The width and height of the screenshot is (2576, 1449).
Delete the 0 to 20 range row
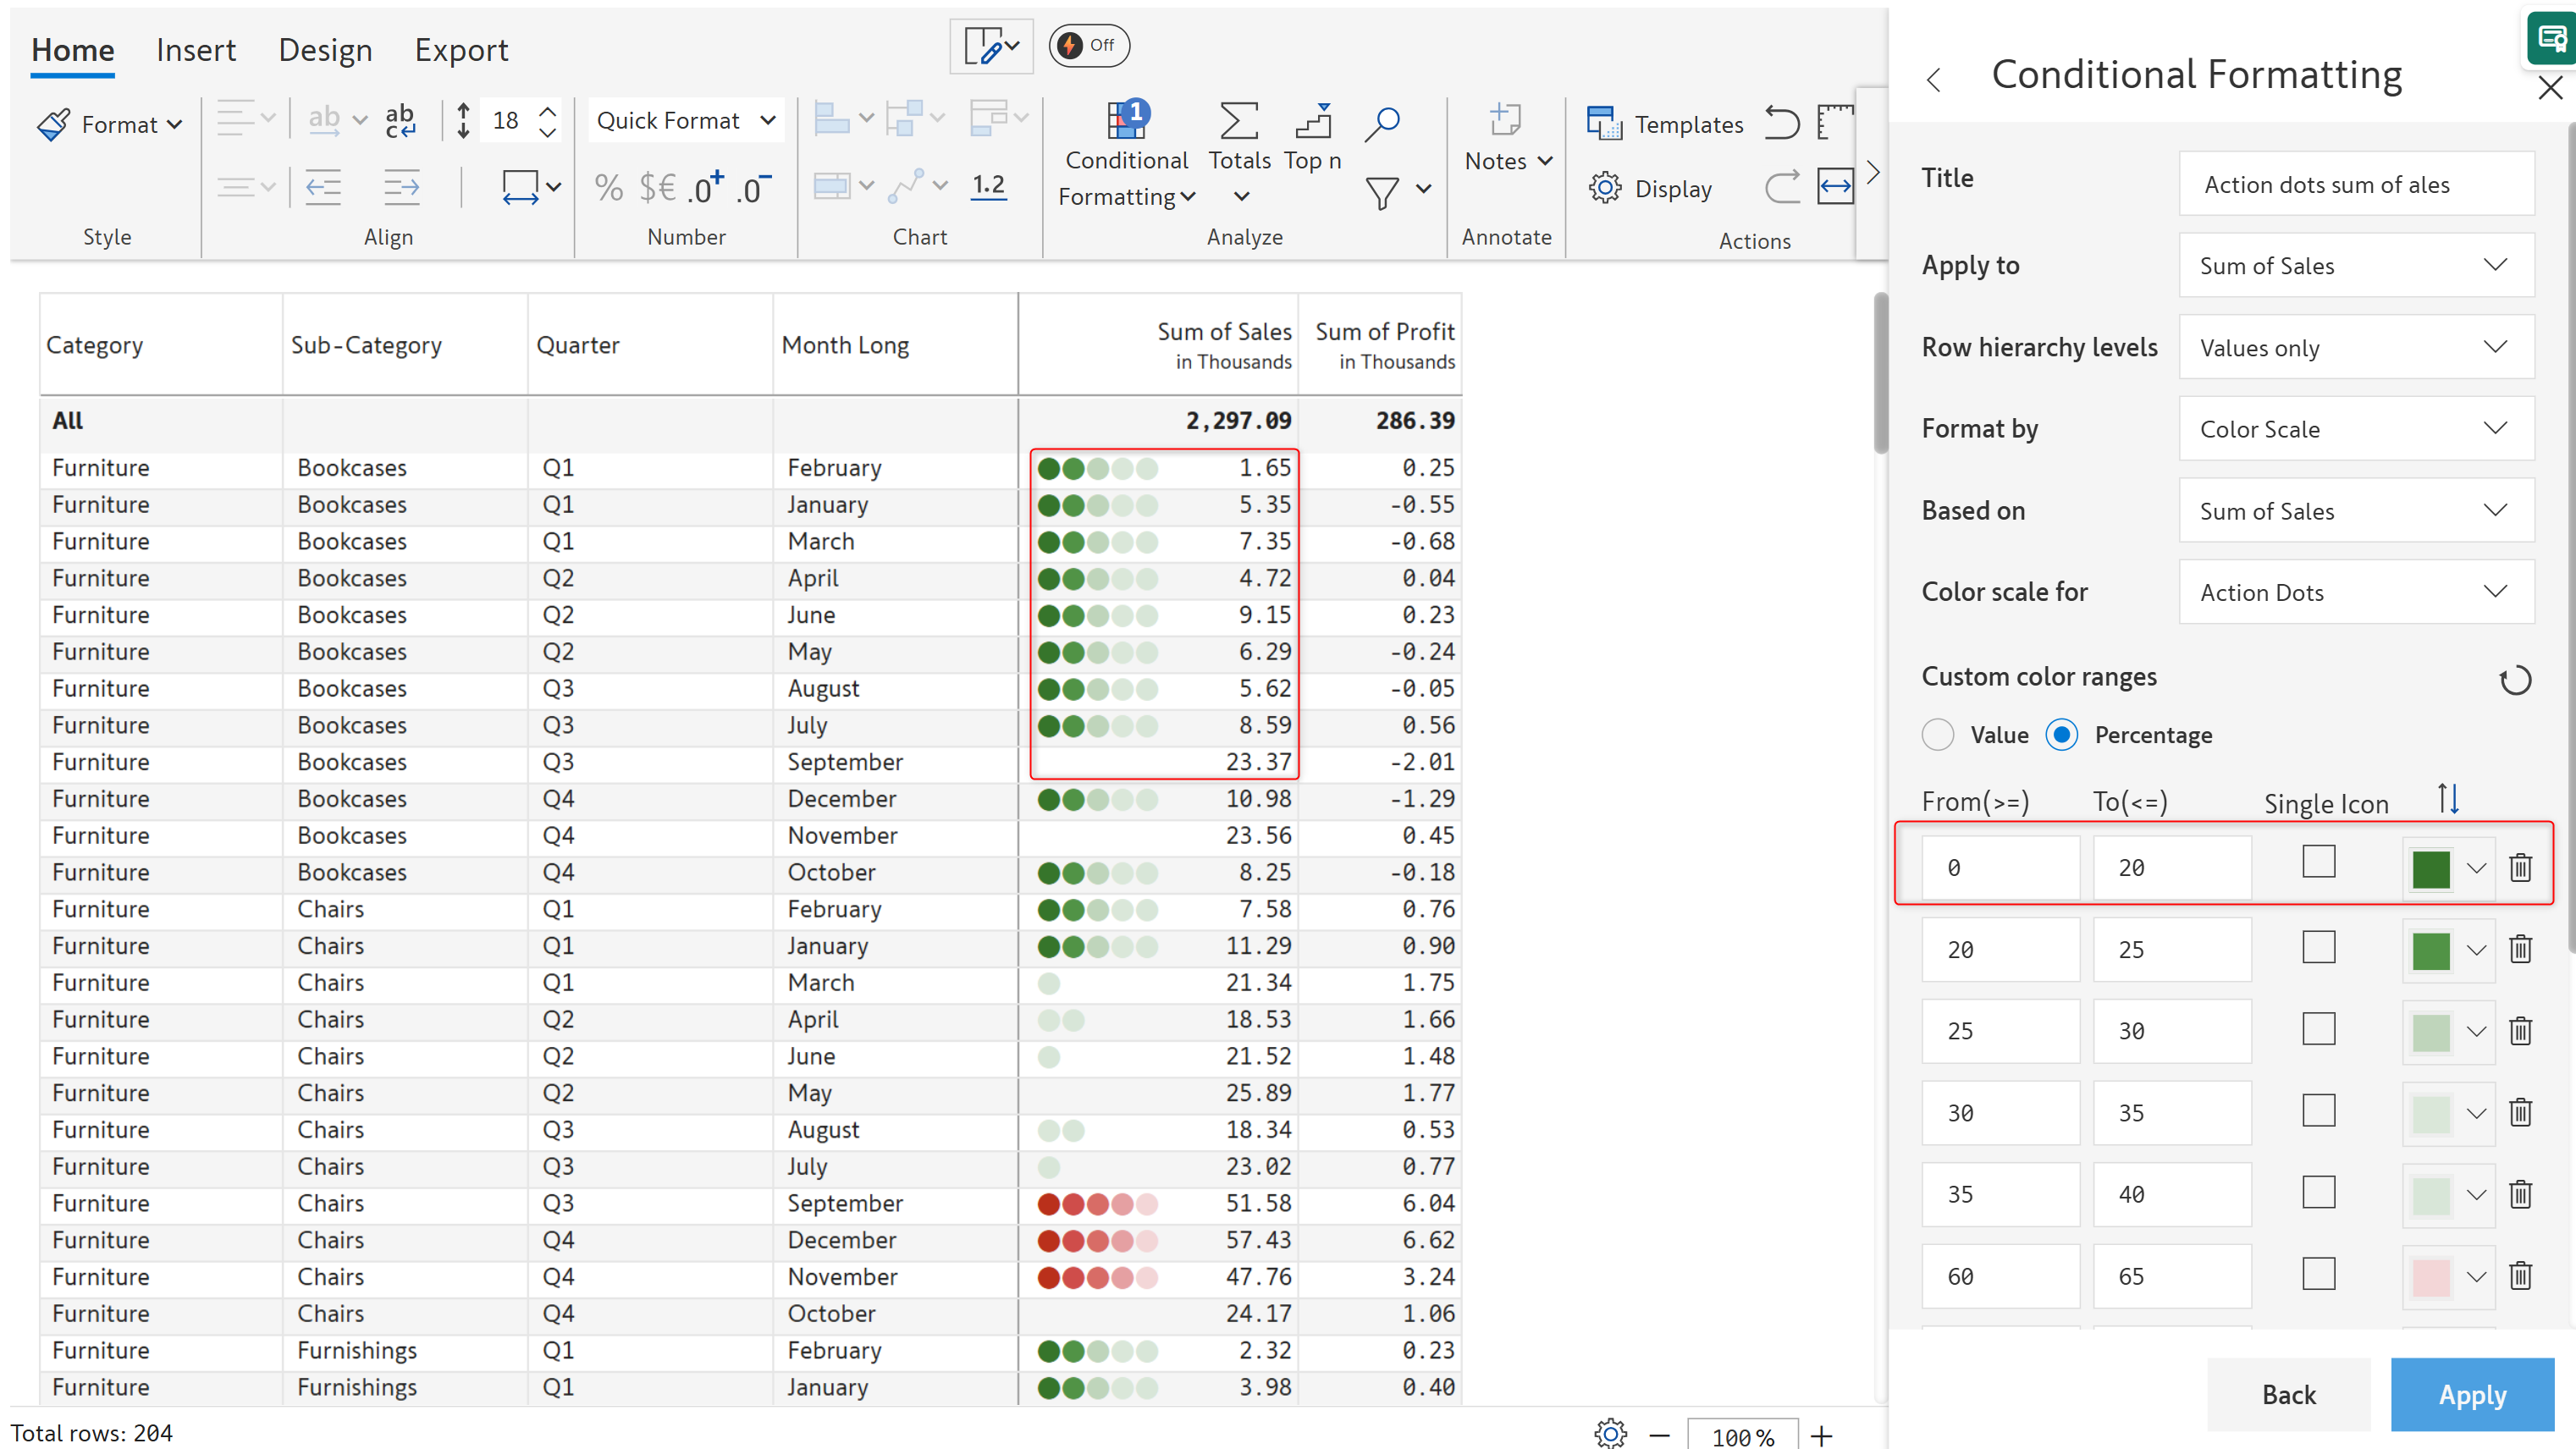(x=2520, y=867)
